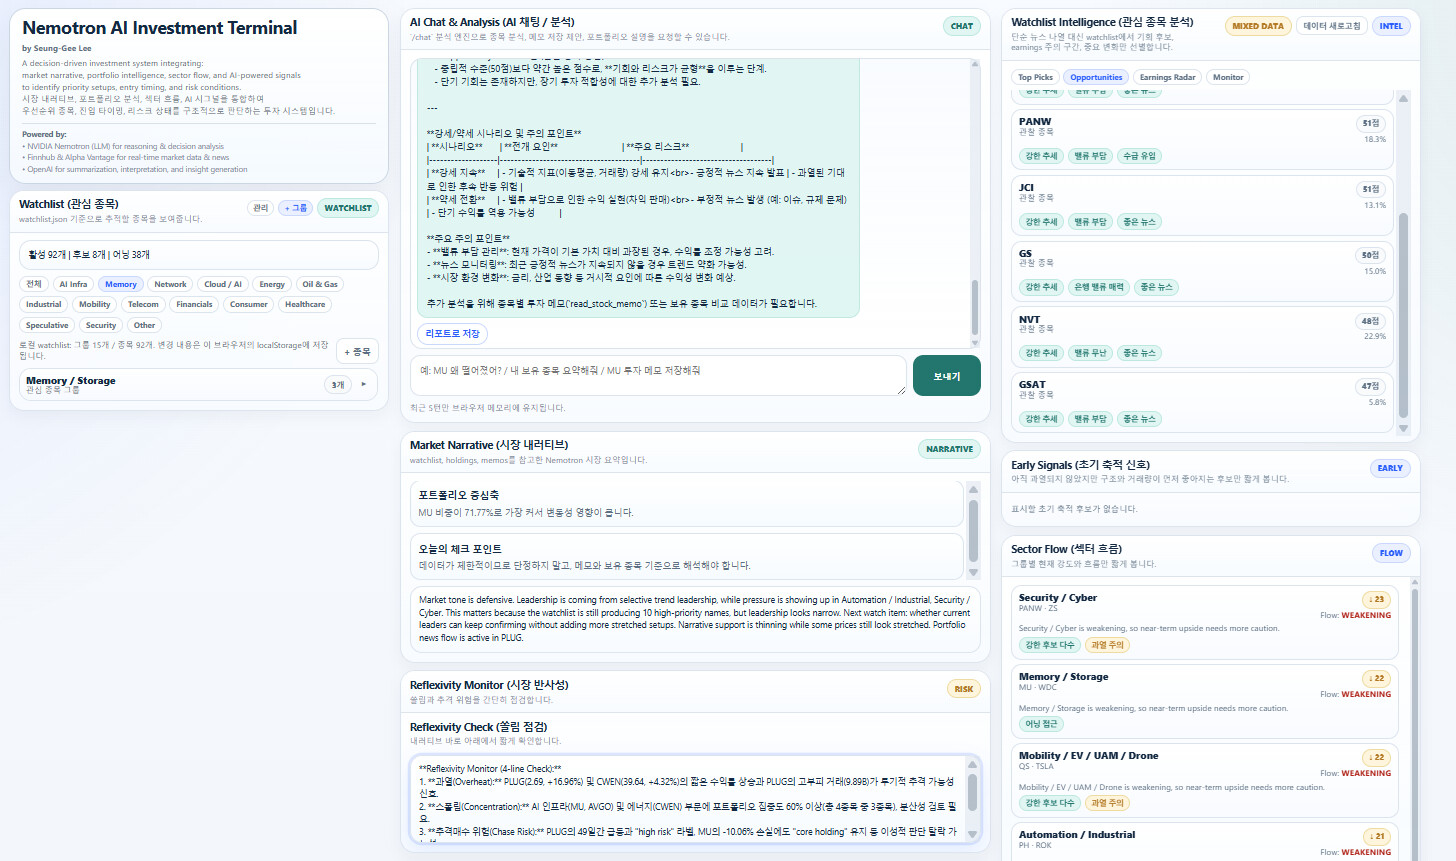This screenshot has height=861, width=1456.
Task: Filter watchlist by Telecom
Action: (x=143, y=304)
